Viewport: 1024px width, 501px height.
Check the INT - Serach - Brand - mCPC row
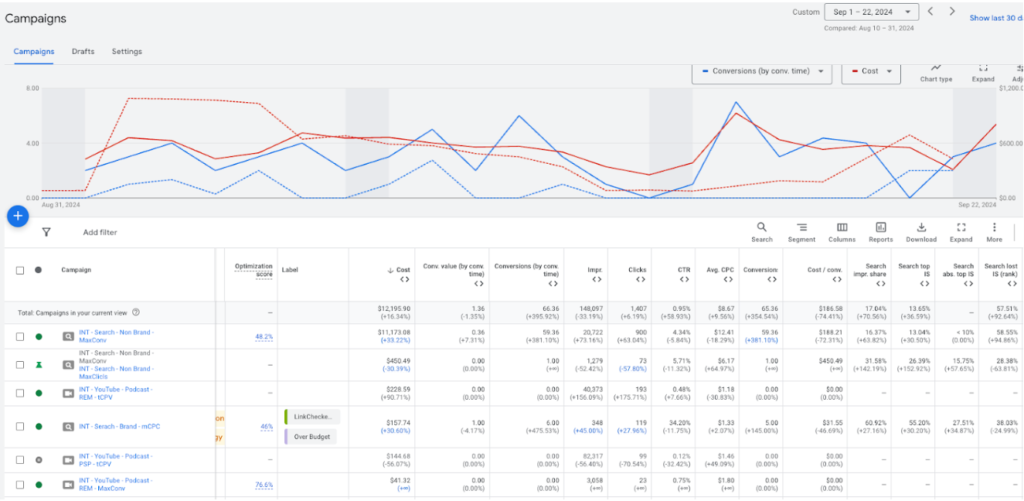[x=20, y=426]
